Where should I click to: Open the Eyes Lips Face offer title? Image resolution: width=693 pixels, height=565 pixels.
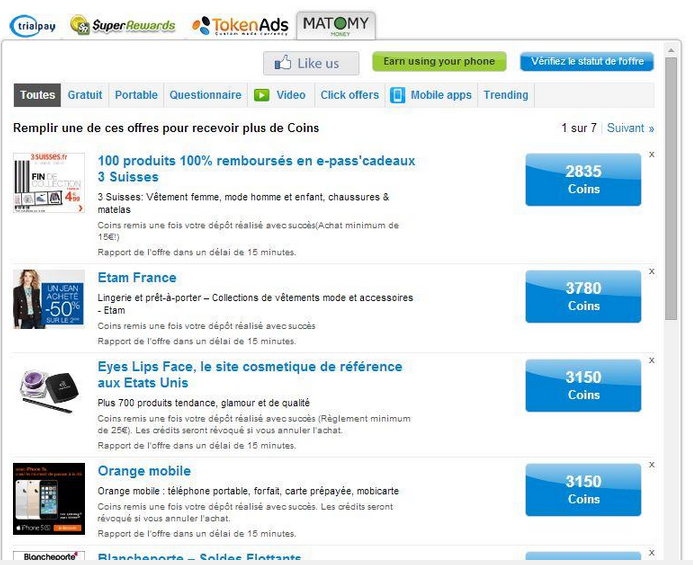250,375
